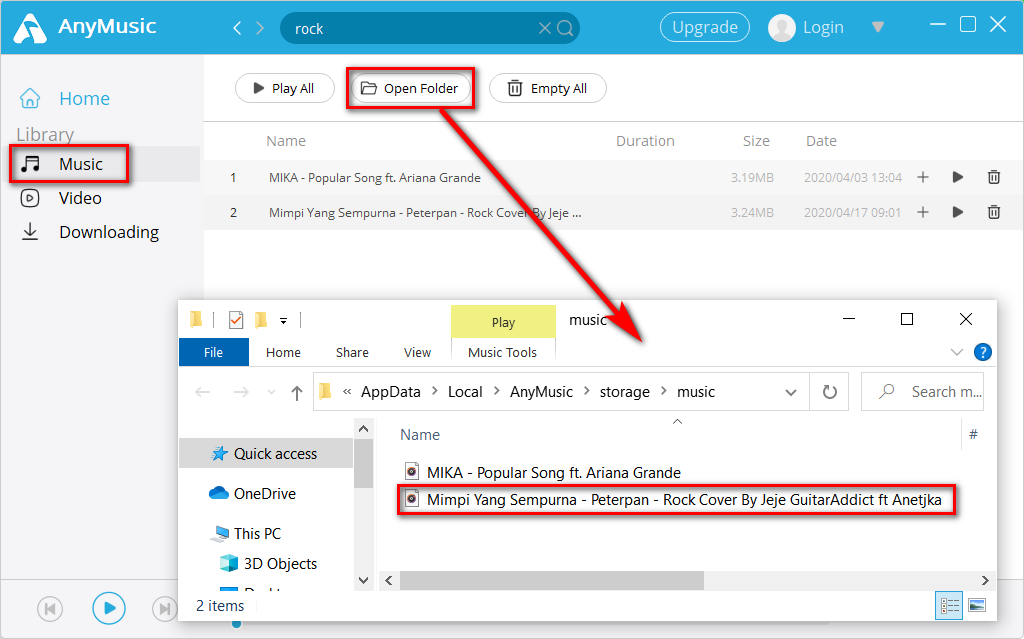The height and width of the screenshot is (639, 1024).
Task: Open the Home page in sidebar
Action: click(84, 98)
